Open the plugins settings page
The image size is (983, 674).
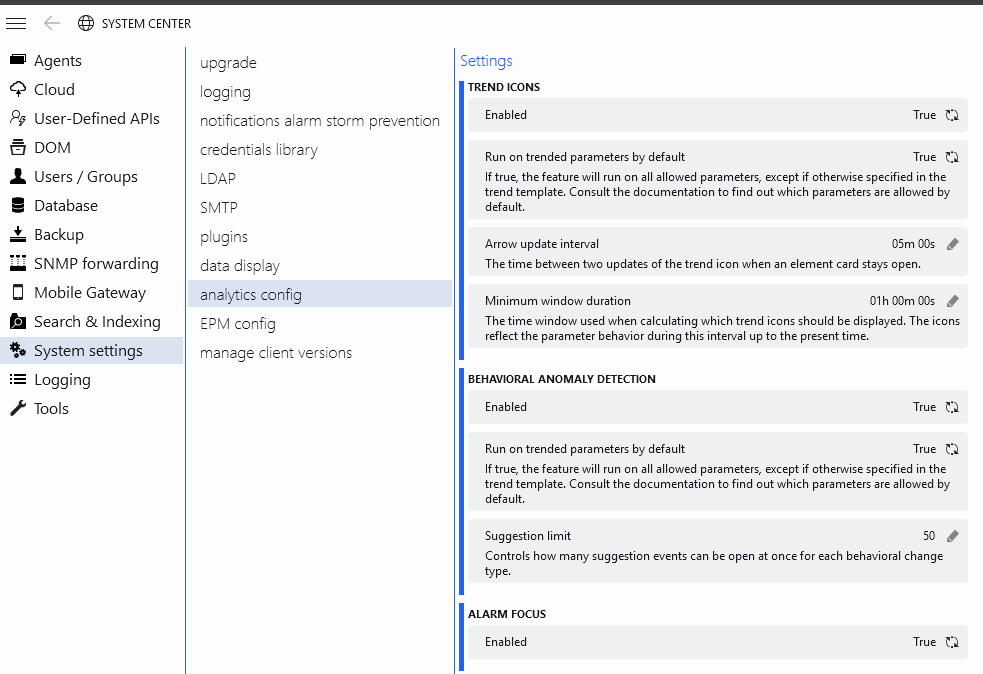tap(224, 236)
